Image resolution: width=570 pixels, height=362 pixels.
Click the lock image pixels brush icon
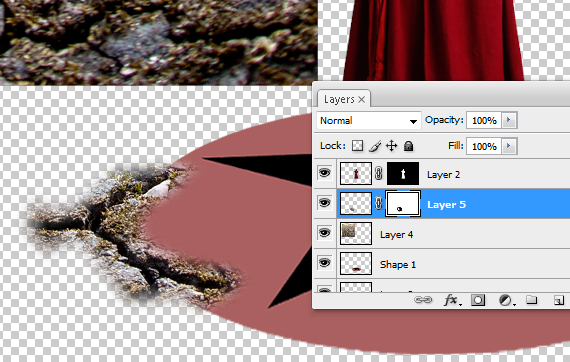(x=375, y=146)
